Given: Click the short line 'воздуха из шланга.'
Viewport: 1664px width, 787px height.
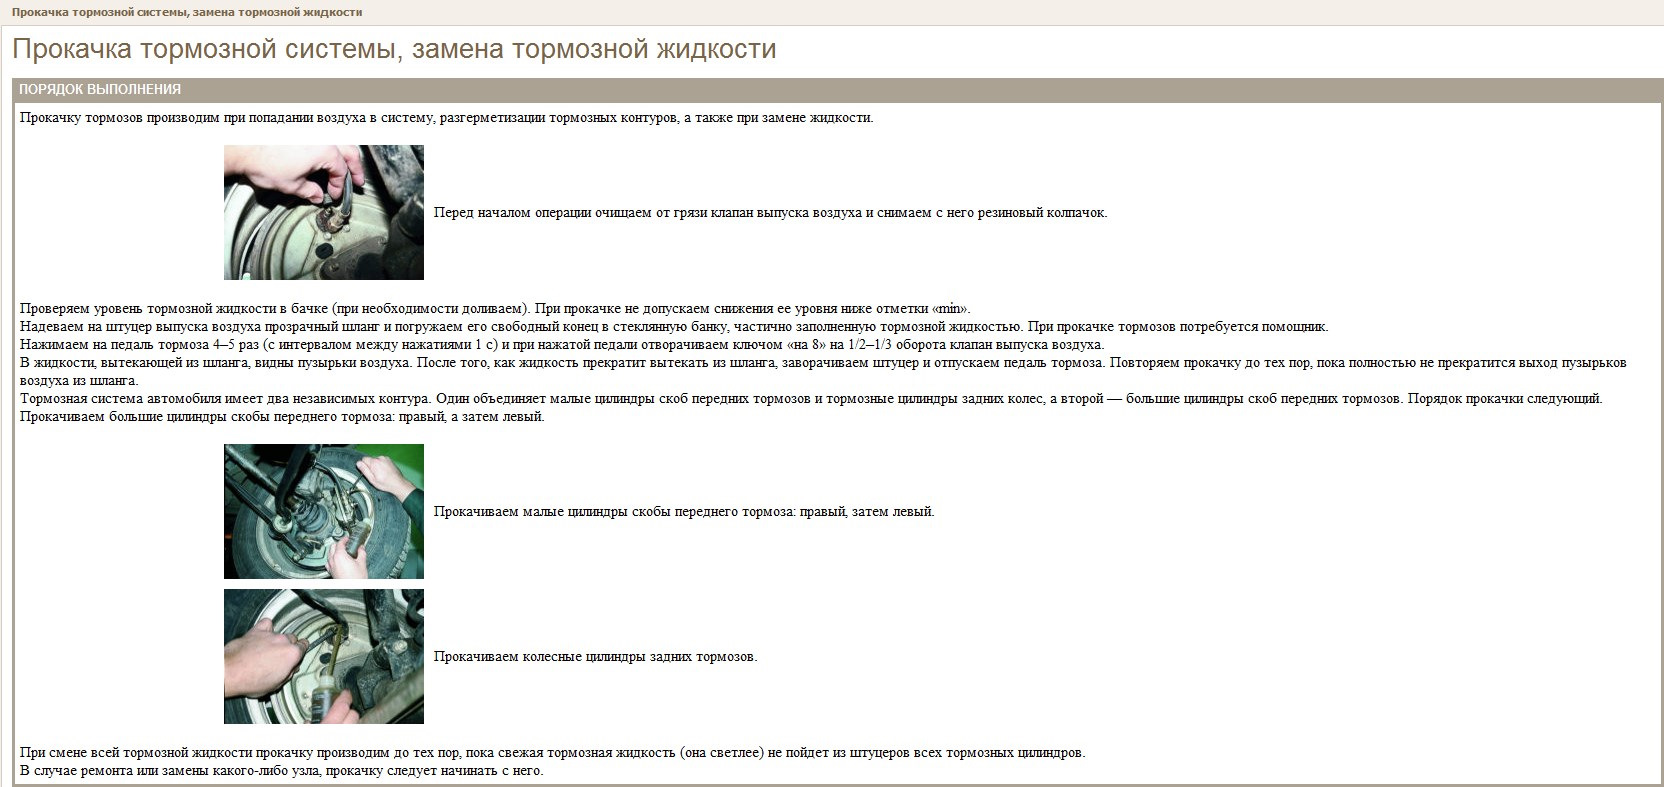Looking at the screenshot, I should tap(79, 381).
